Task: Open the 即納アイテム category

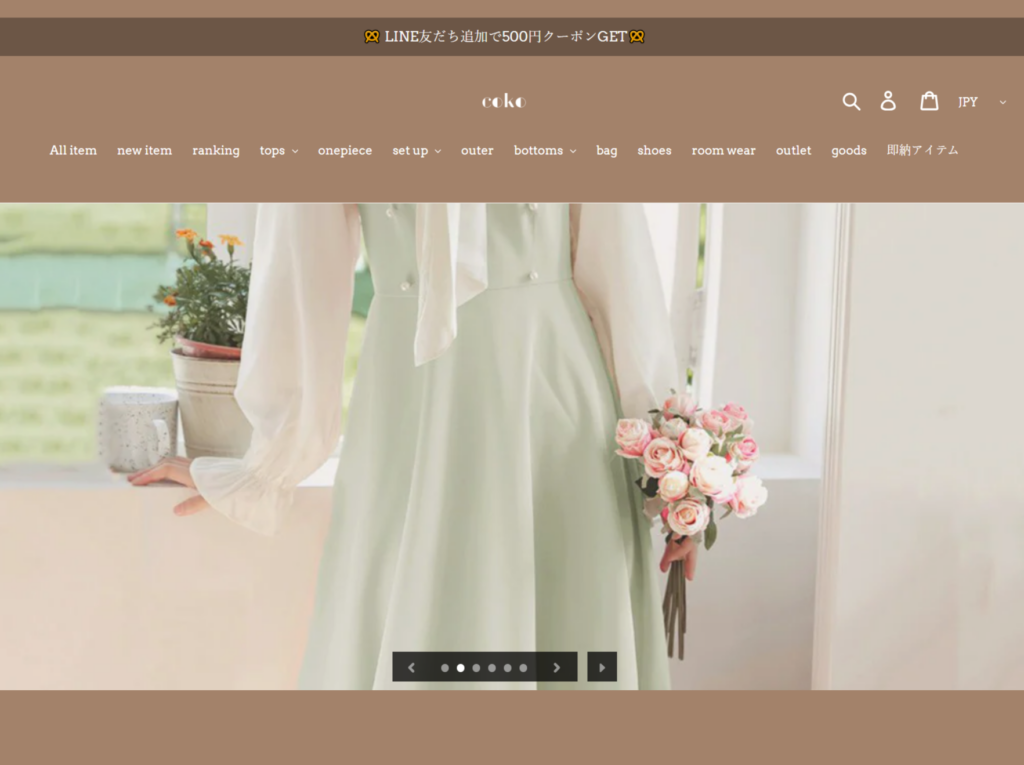Action: (922, 150)
